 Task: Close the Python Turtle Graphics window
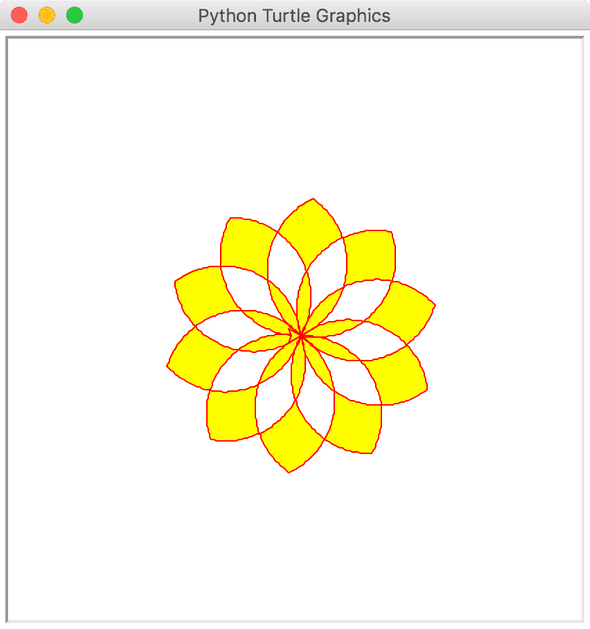point(19,15)
